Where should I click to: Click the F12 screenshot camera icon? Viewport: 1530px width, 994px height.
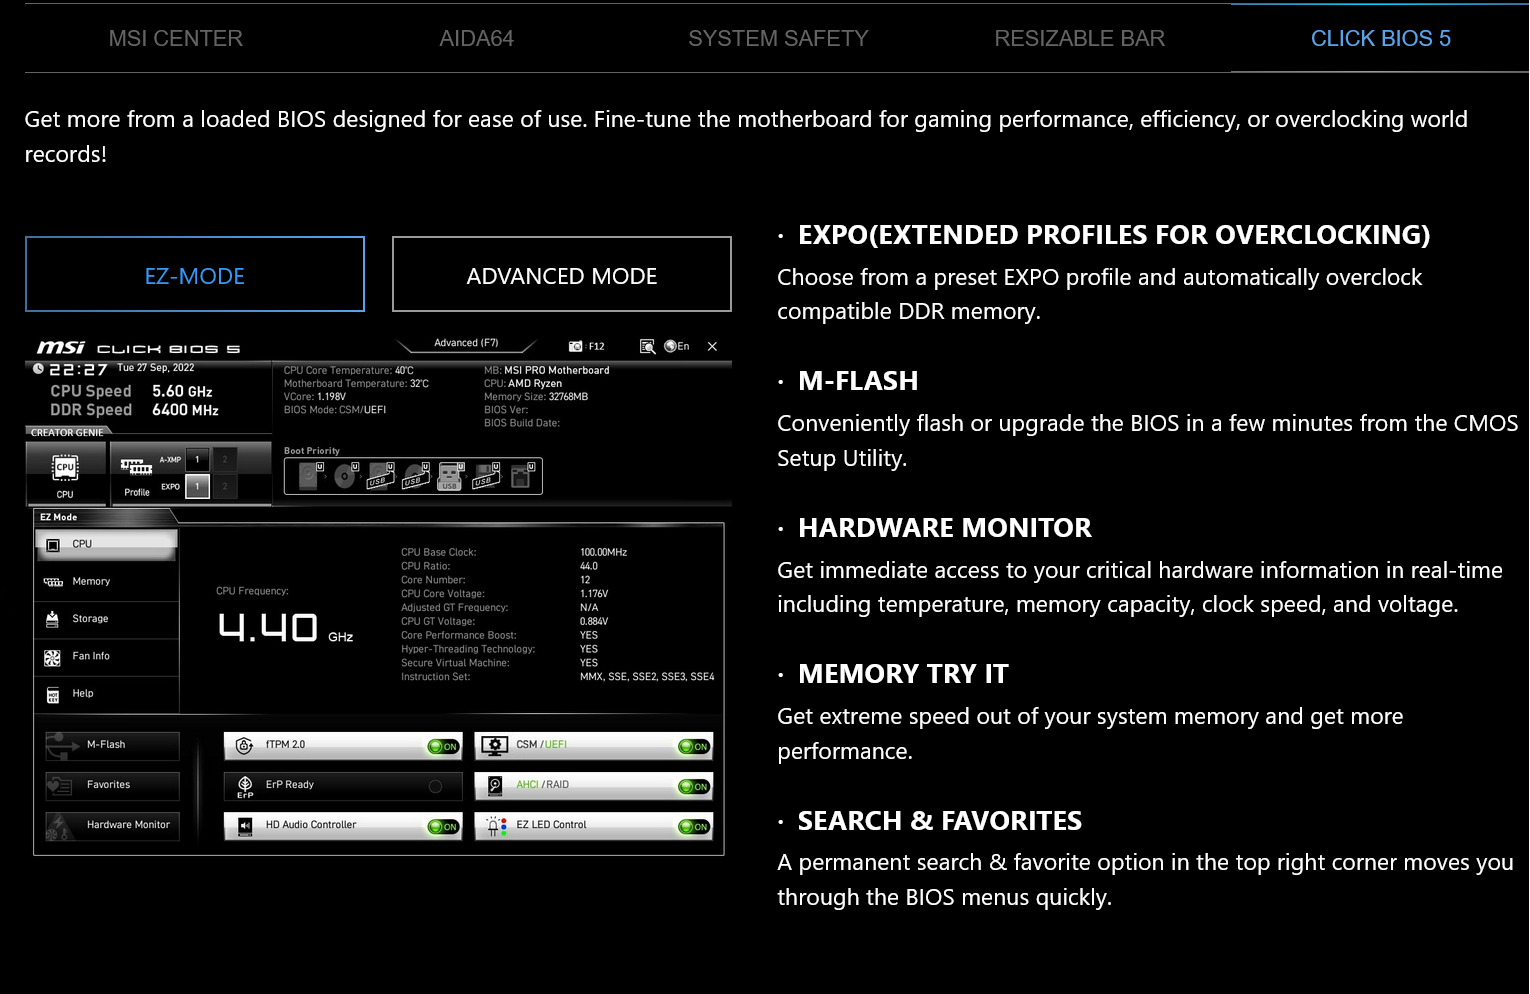(576, 346)
